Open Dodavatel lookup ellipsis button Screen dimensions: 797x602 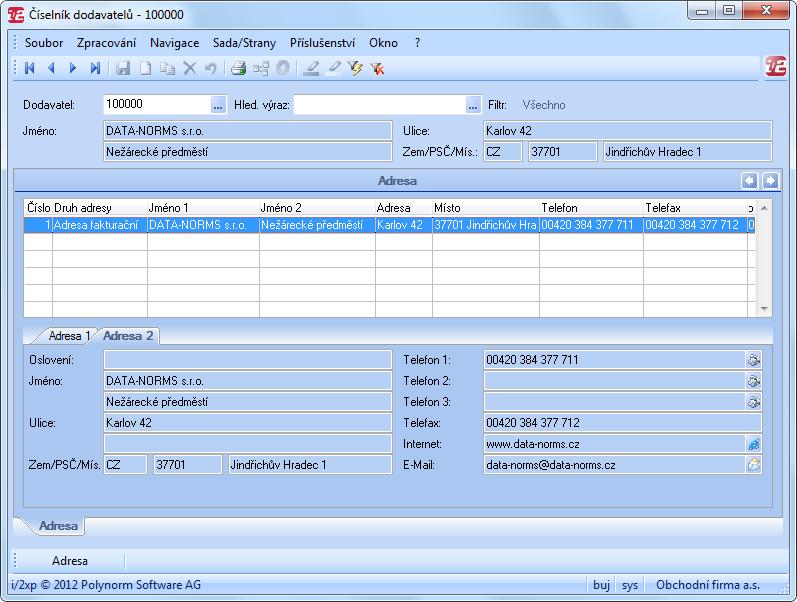pyautogui.click(x=218, y=105)
